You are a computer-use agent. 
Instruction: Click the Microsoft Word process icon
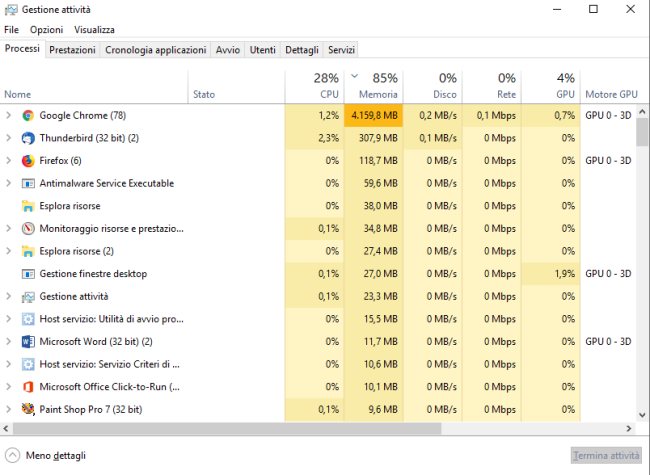tap(28, 341)
